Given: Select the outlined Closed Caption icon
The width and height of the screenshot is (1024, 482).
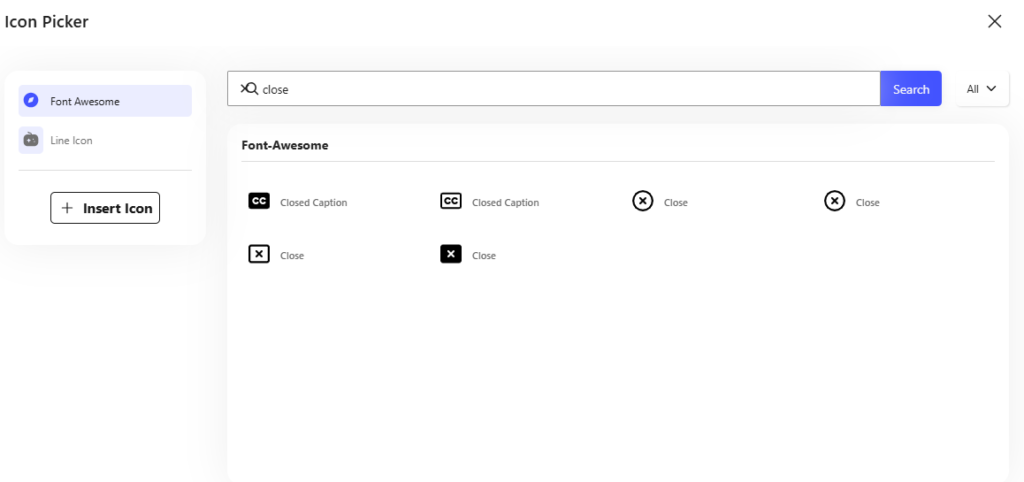Looking at the screenshot, I should coord(451,201).
